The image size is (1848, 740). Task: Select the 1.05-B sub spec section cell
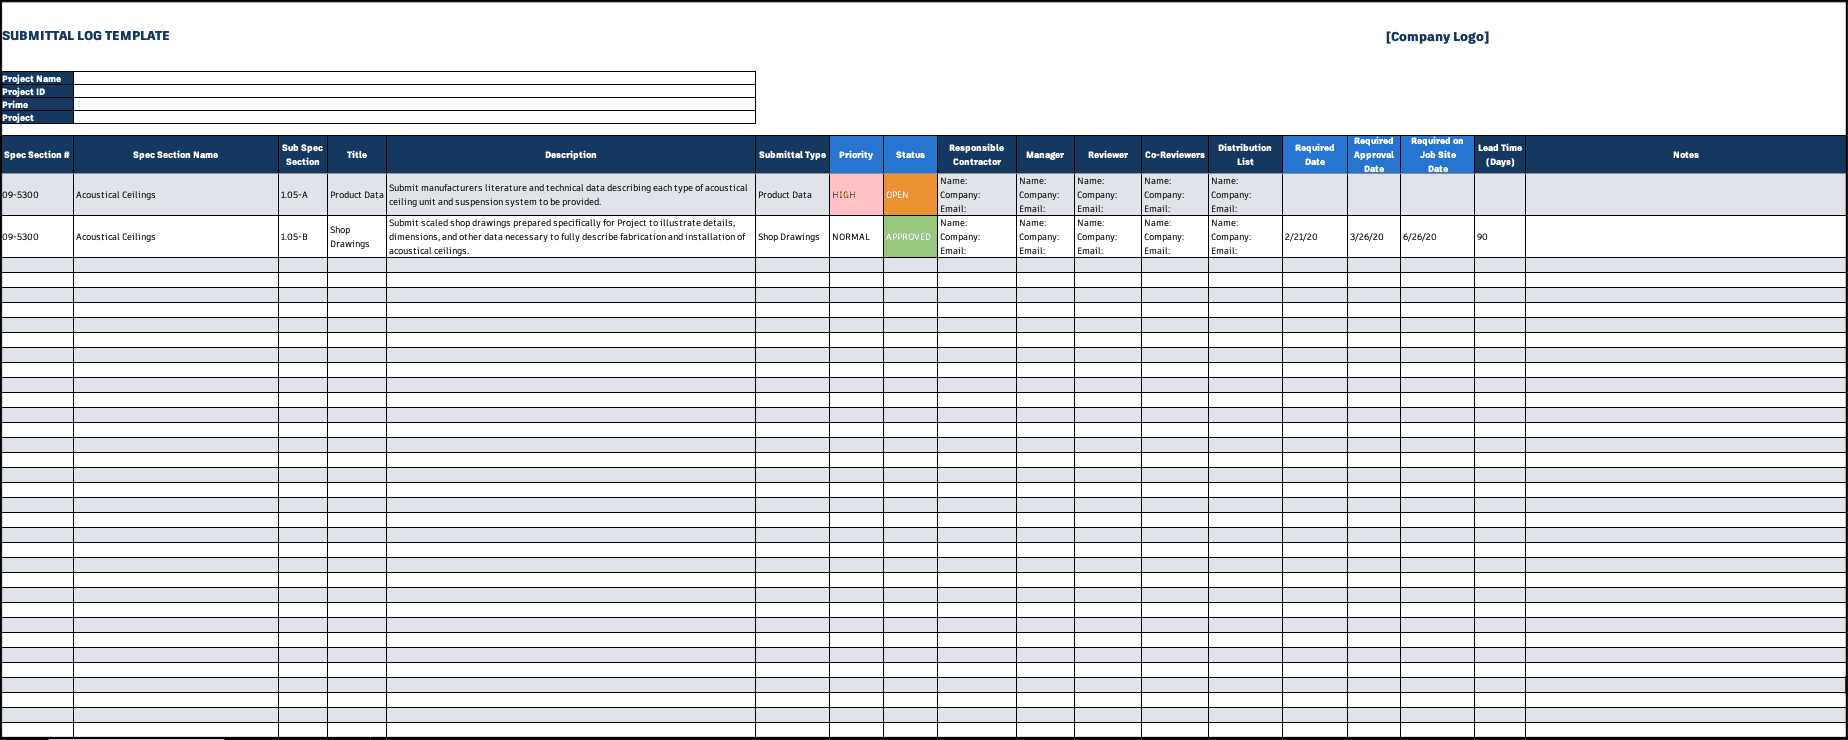[303, 237]
